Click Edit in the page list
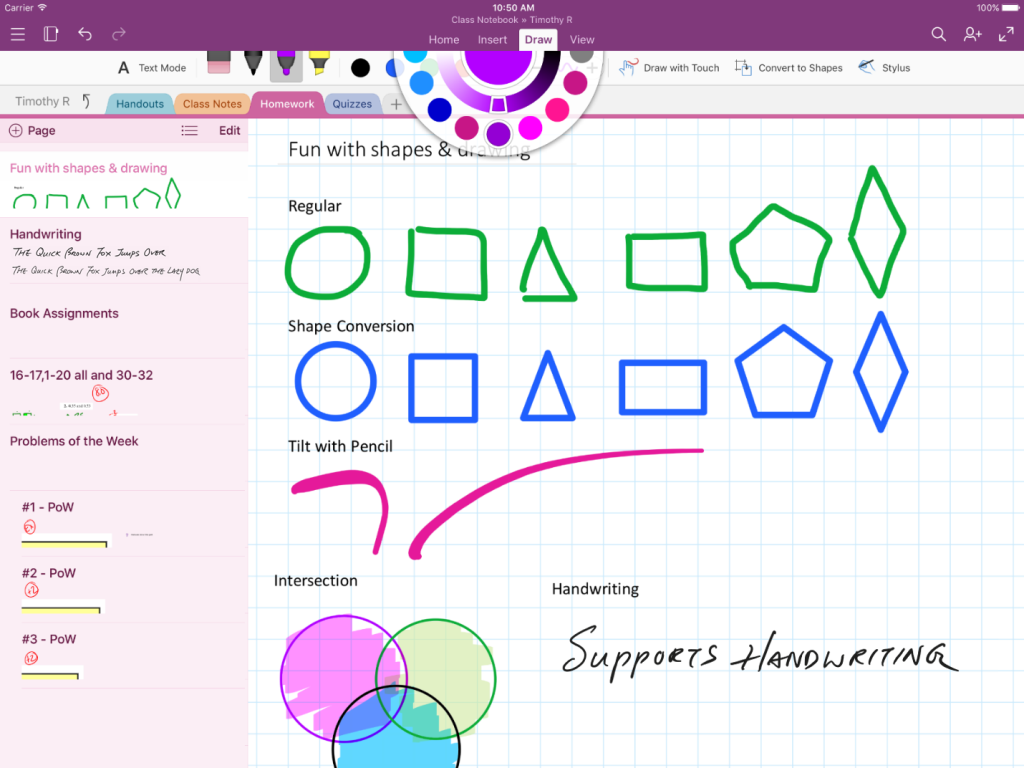This screenshot has width=1024, height=768. [x=230, y=131]
